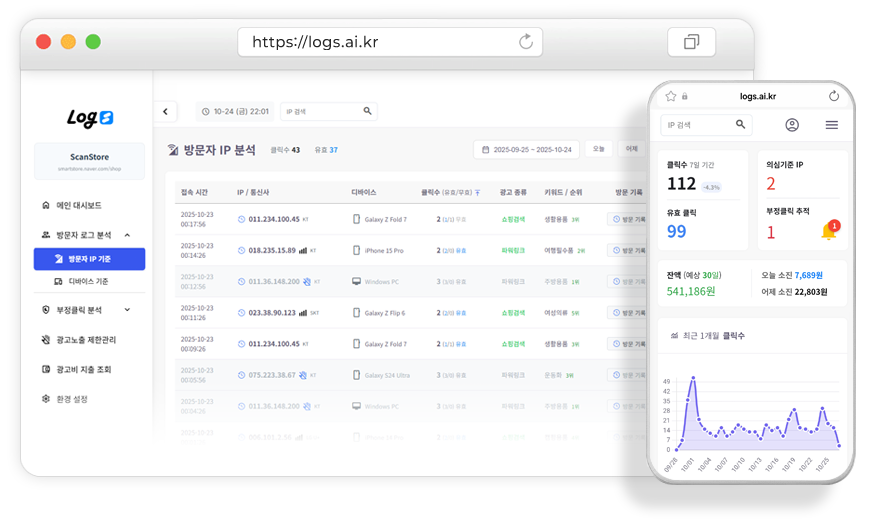Click the notification bell on 부정클릭 추적
Viewport: 870px width, 525px height.
click(828, 232)
